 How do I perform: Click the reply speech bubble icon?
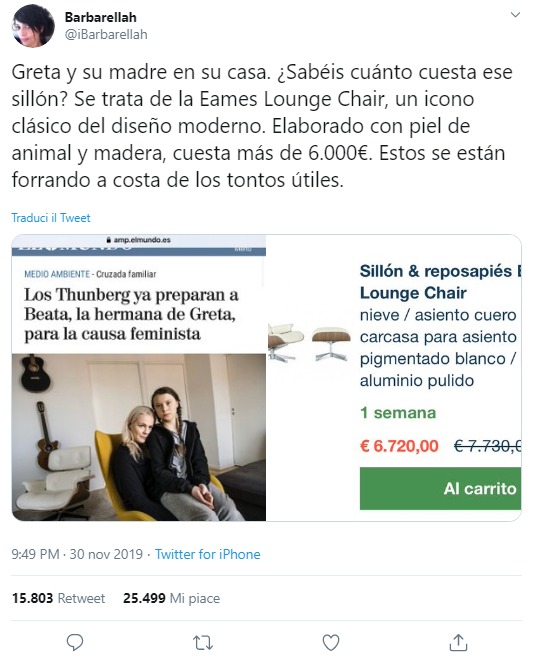click(x=75, y=642)
